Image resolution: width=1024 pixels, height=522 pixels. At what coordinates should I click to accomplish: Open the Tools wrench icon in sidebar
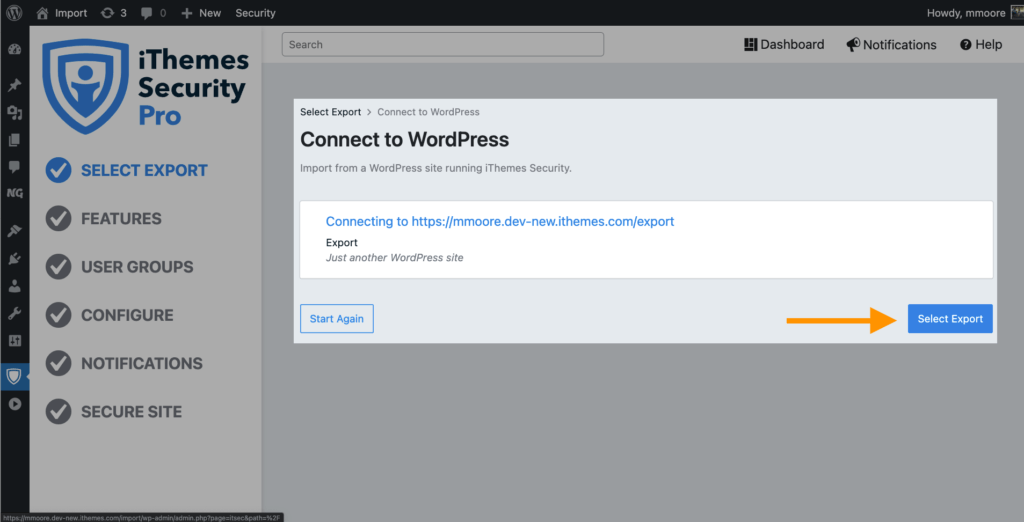(x=14, y=314)
